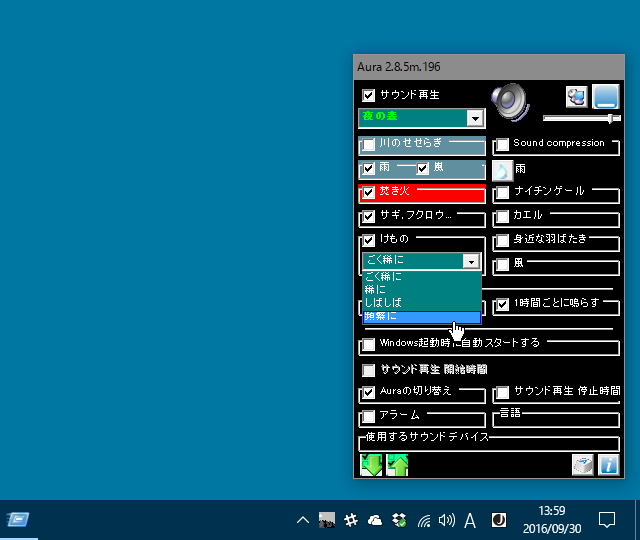640x540 pixels.
Task: Uncheck the 1時間ごとに鳴らす checkbox
Action: coord(502,304)
